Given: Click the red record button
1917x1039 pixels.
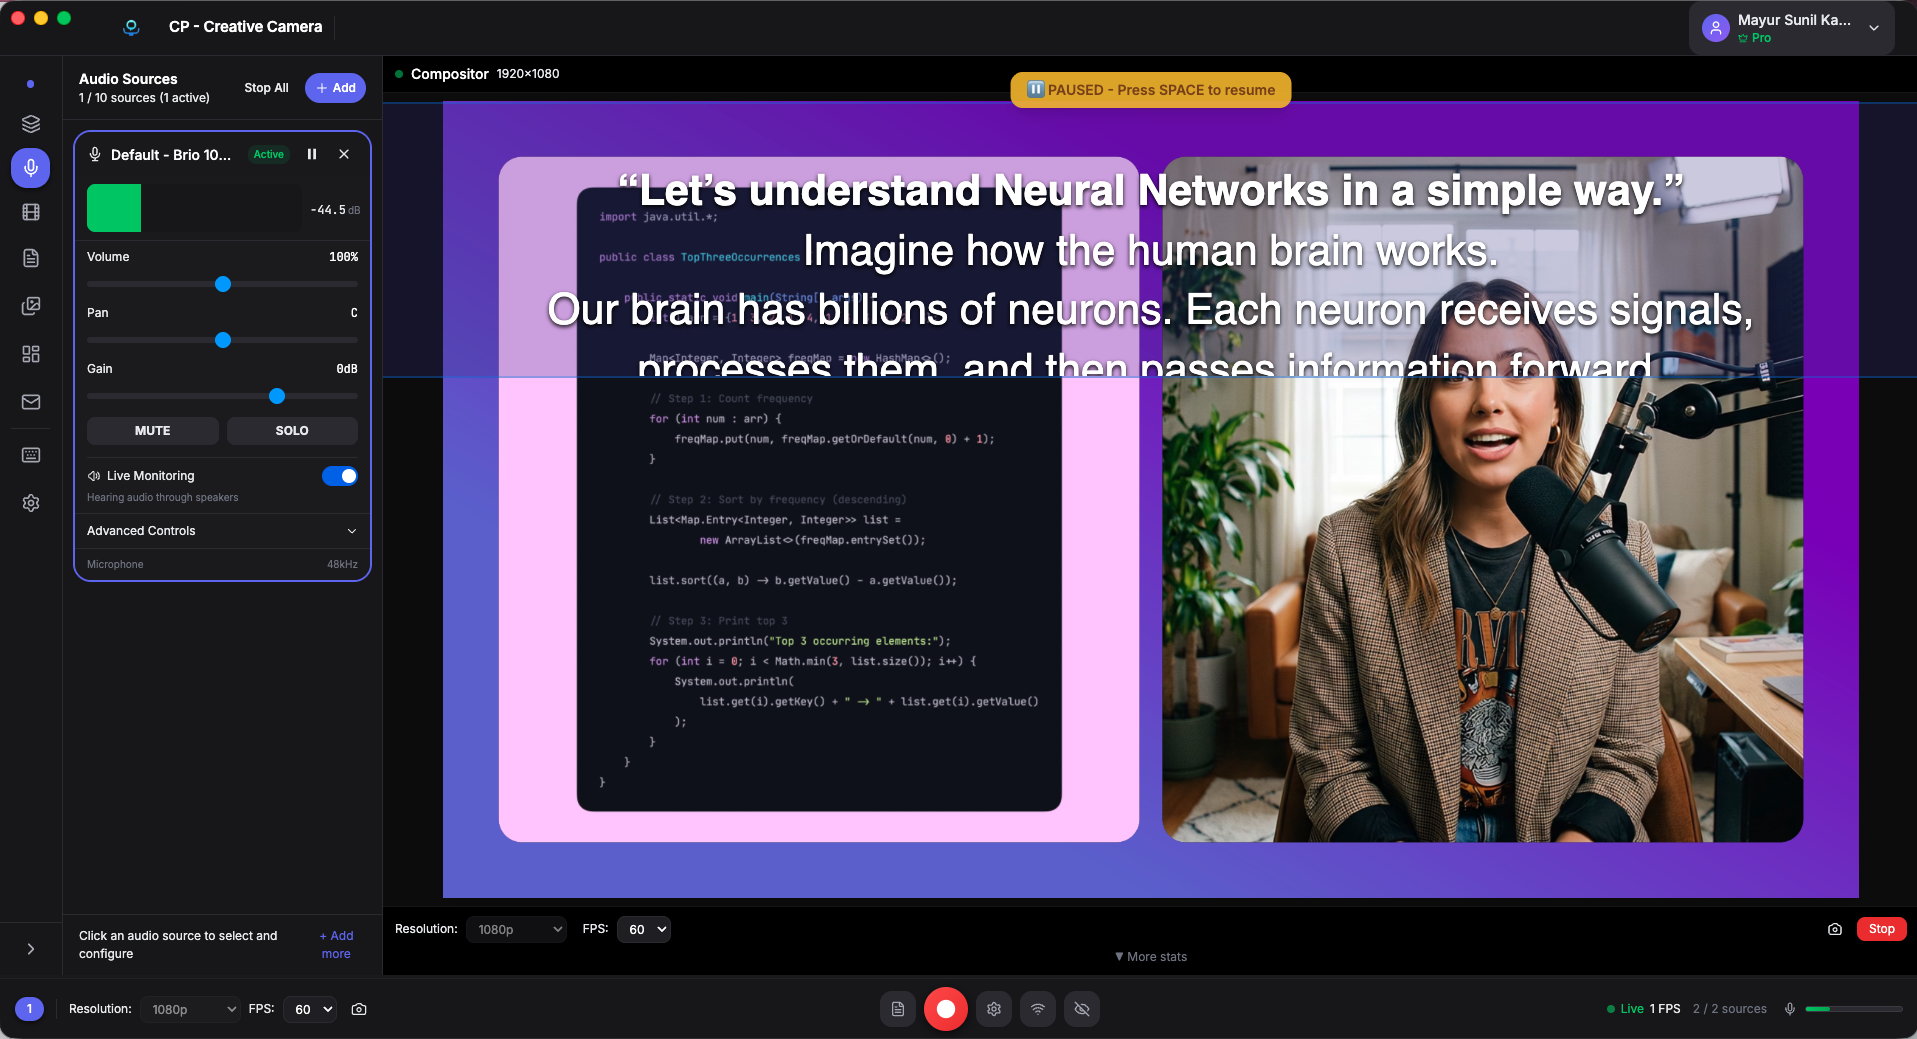Looking at the screenshot, I should [x=945, y=1009].
